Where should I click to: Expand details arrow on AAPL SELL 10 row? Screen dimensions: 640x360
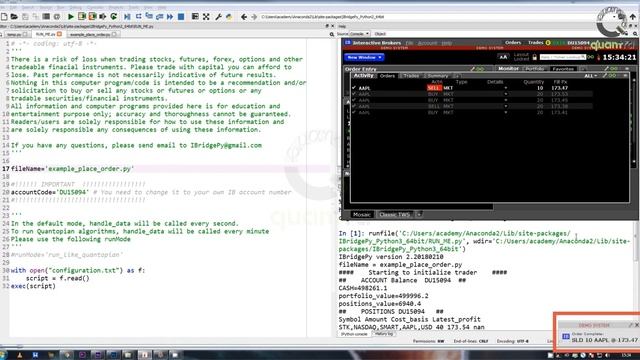505,88
